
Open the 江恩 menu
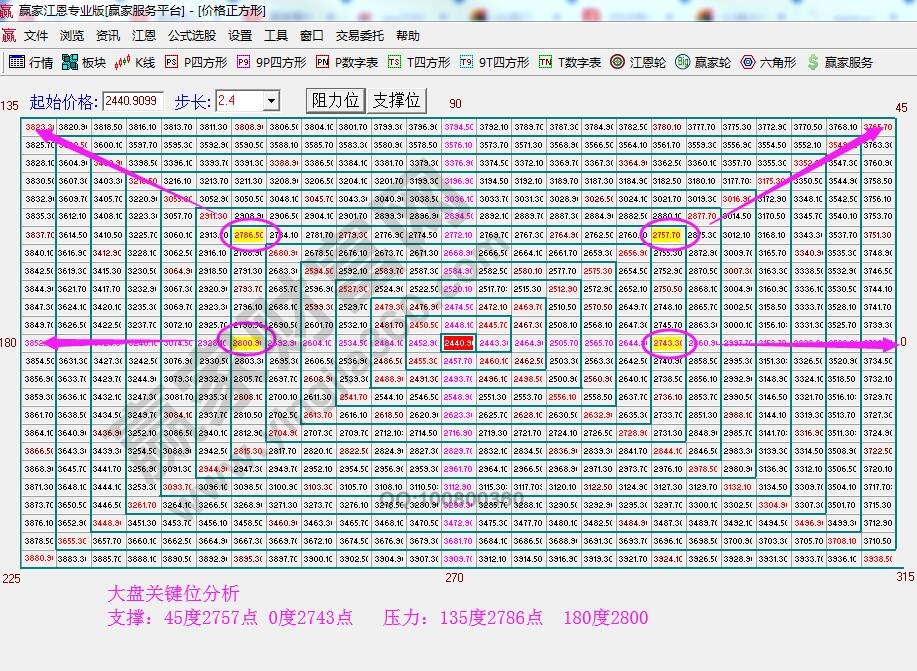click(143, 35)
